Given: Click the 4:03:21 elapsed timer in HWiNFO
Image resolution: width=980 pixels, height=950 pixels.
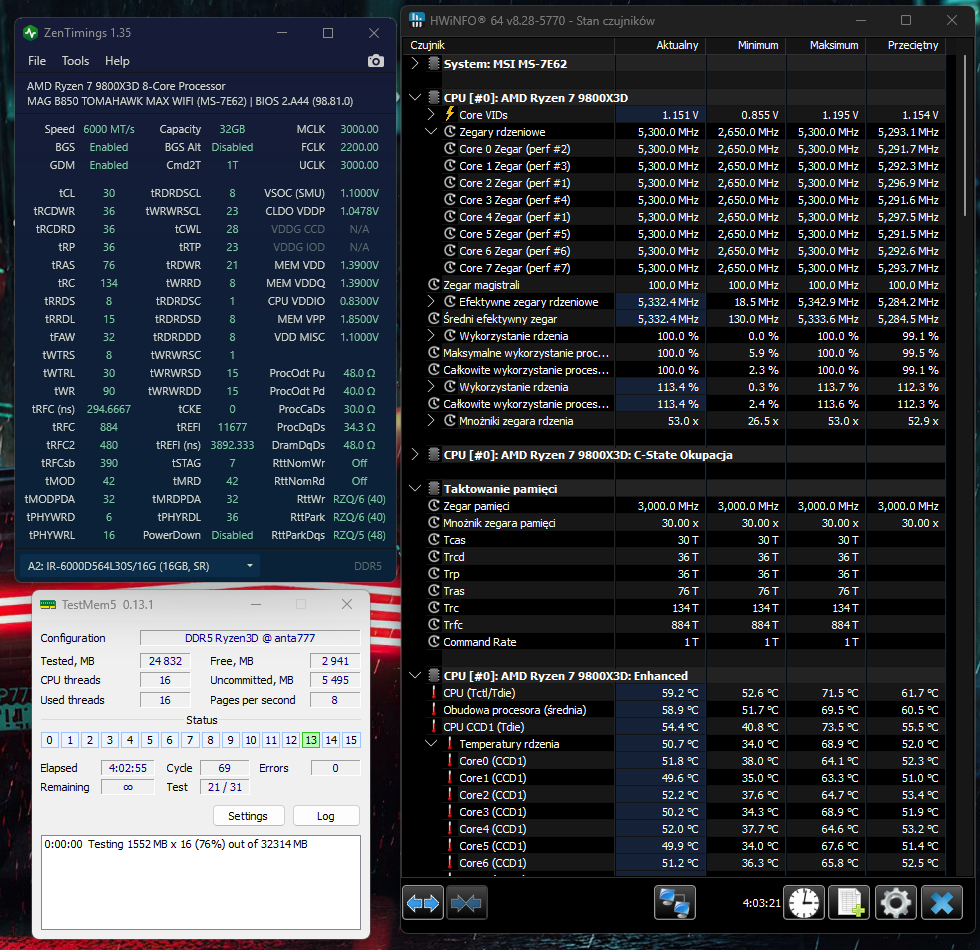Looking at the screenshot, I should tap(761, 903).
